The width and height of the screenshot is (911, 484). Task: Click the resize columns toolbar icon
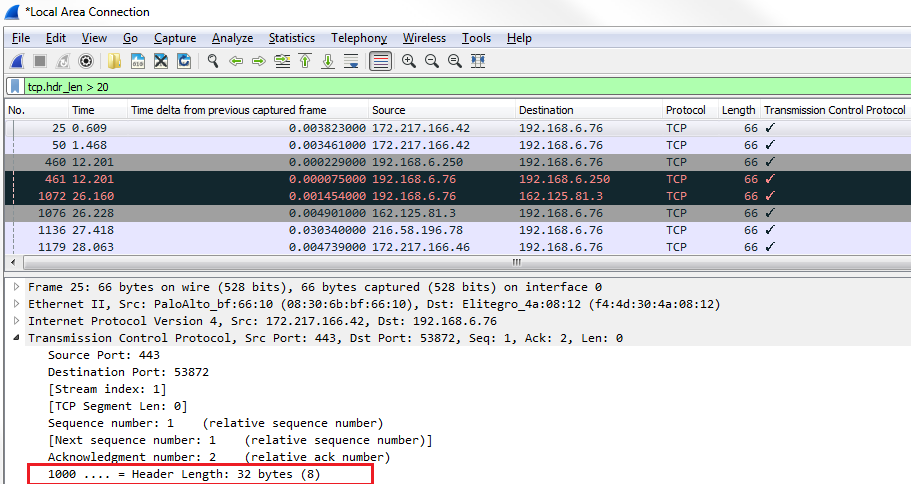[x=478, y=61]
